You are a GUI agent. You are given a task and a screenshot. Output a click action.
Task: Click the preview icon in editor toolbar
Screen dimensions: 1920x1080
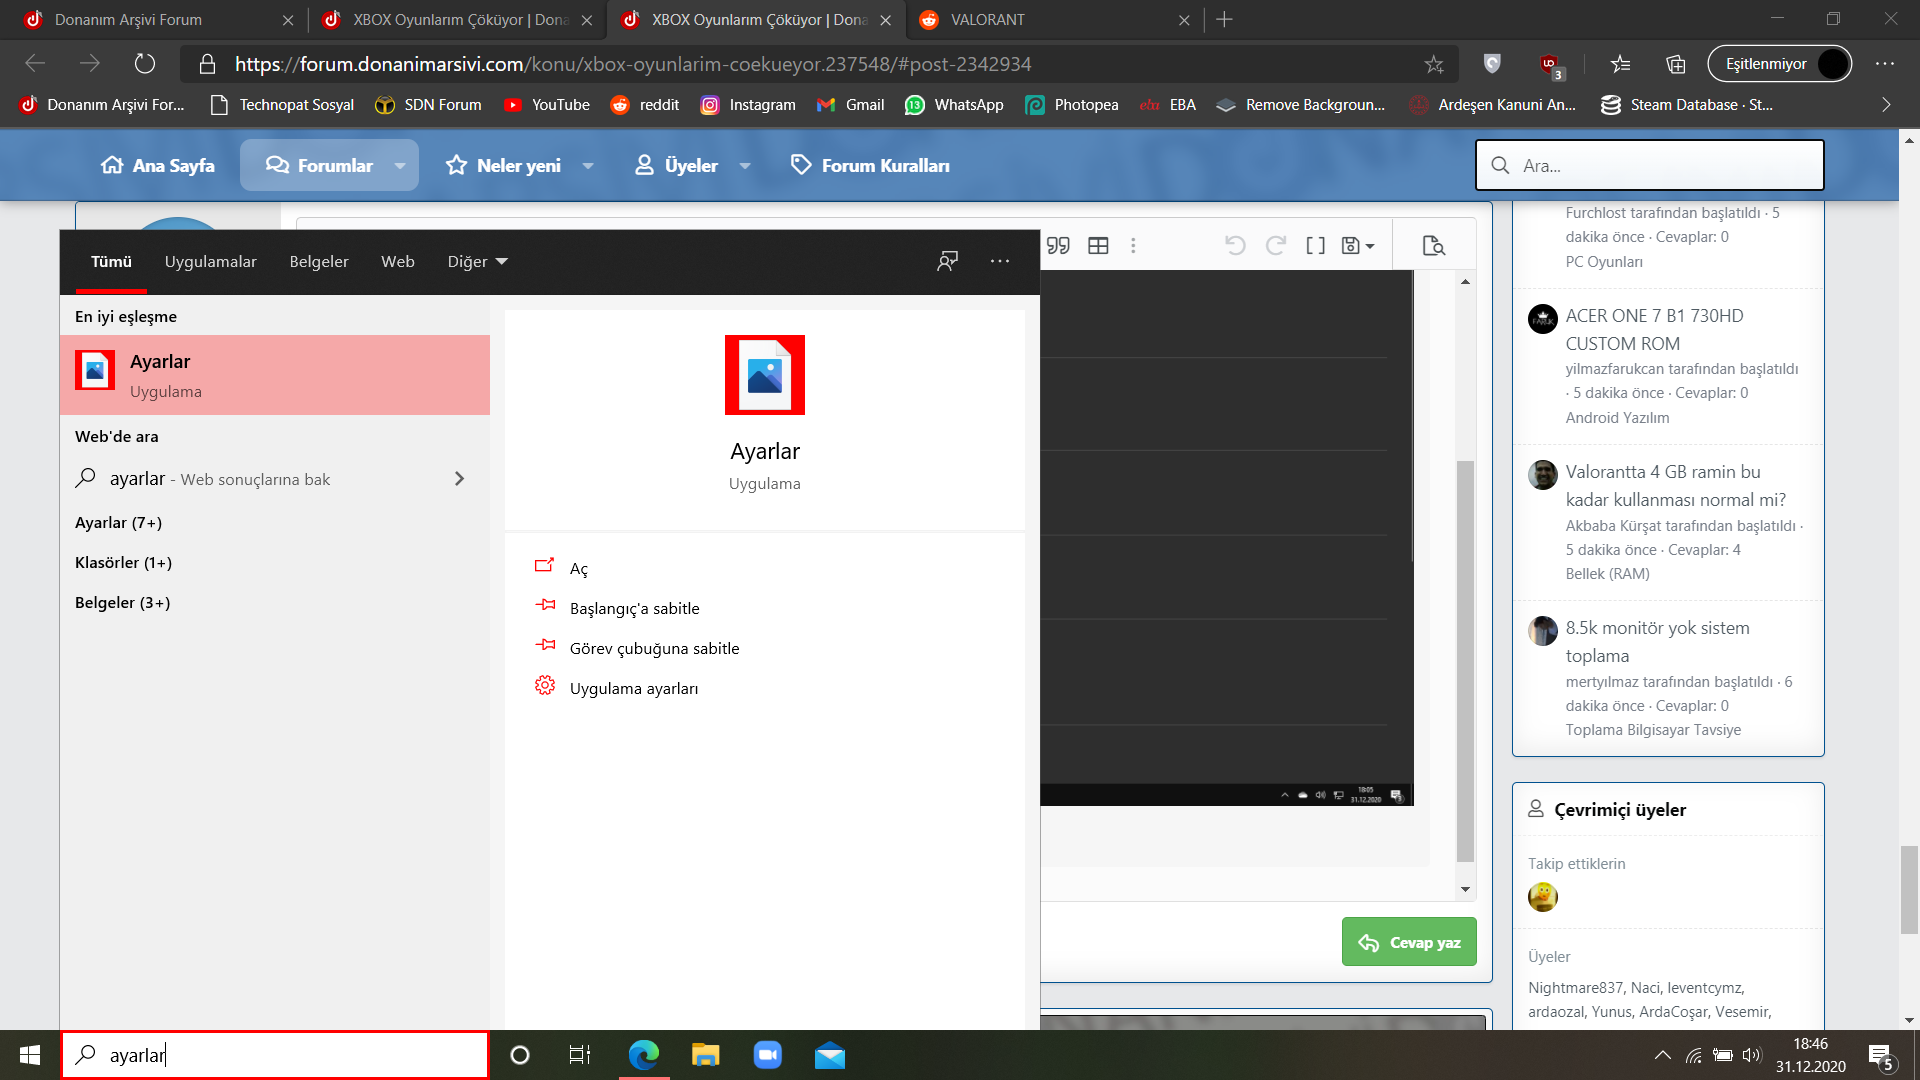tap(1433, 246)
